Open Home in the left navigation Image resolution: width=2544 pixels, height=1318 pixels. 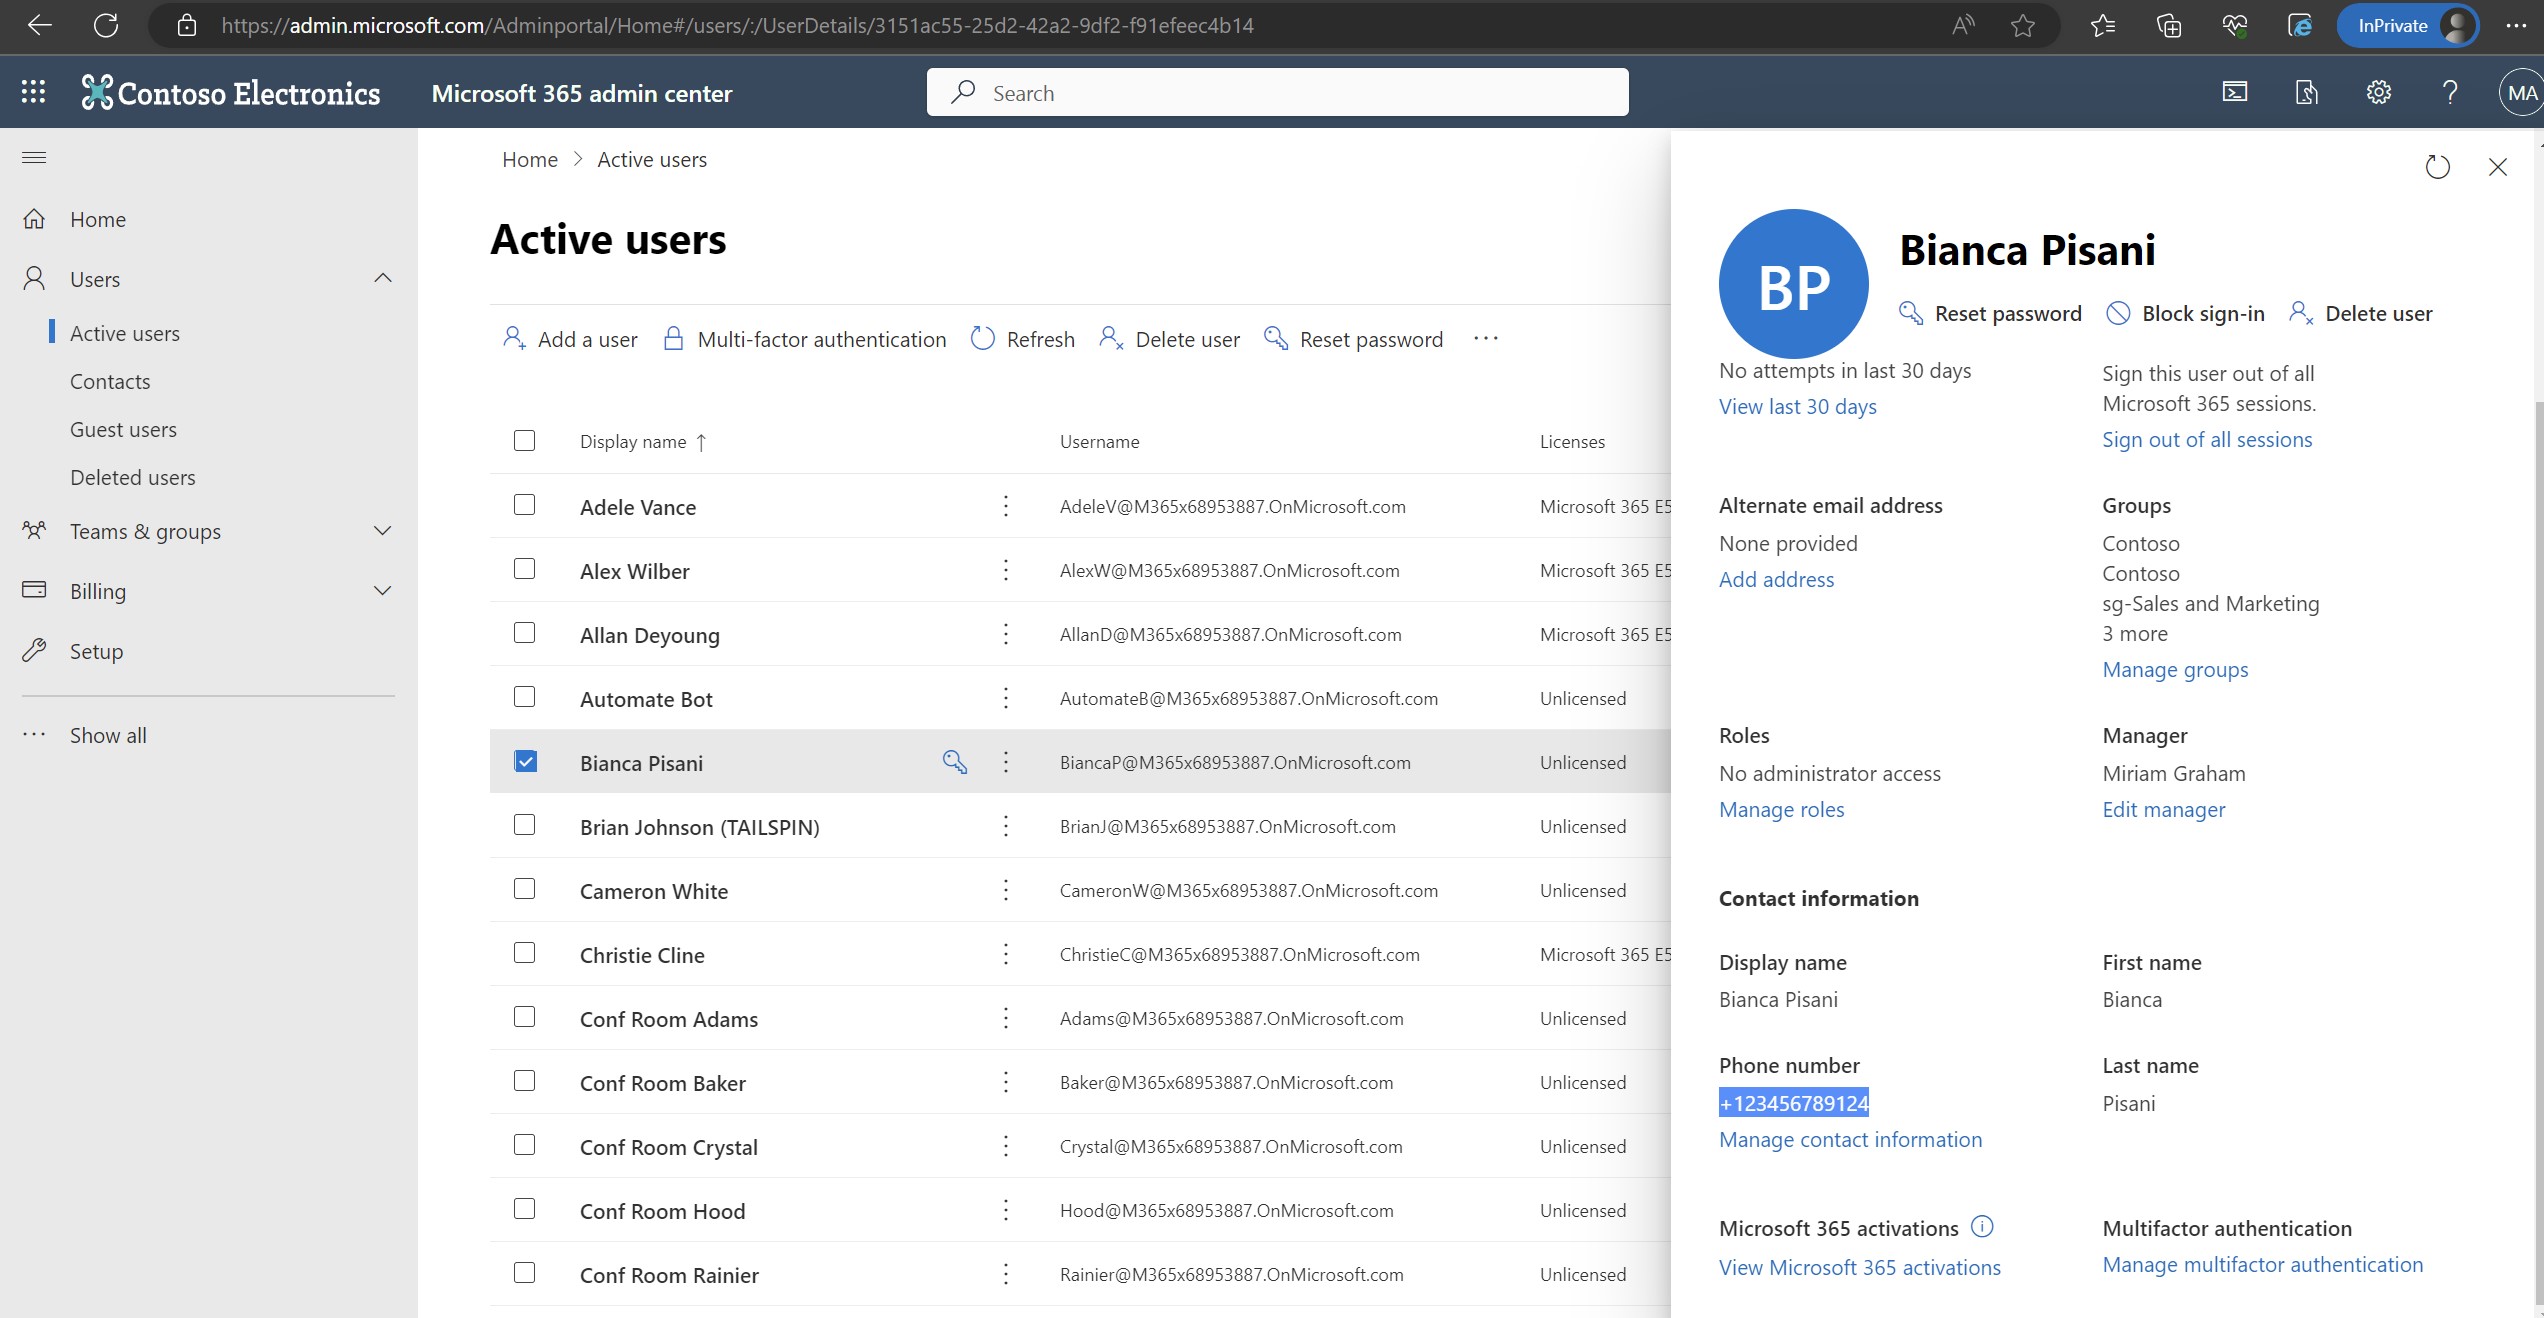coord(98,219)
